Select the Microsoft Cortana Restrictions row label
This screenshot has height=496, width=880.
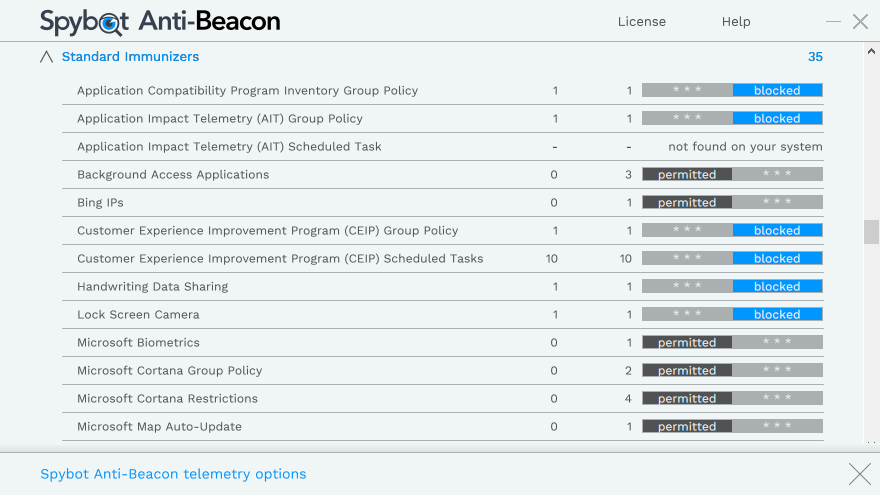click(167, 398)
